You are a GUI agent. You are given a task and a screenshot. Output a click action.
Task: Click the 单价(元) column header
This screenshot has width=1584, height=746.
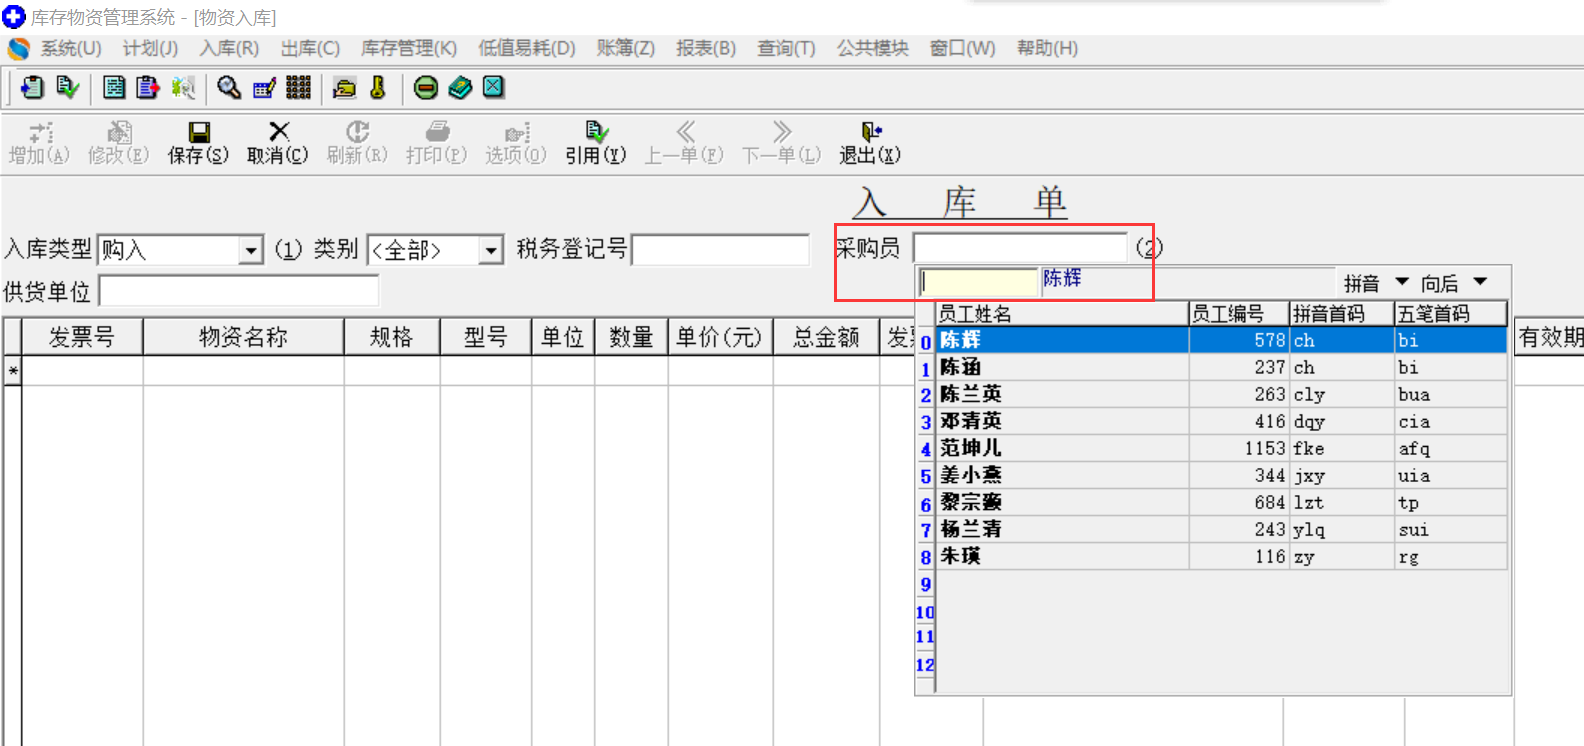pyautogui.click(x=720, y=338)
